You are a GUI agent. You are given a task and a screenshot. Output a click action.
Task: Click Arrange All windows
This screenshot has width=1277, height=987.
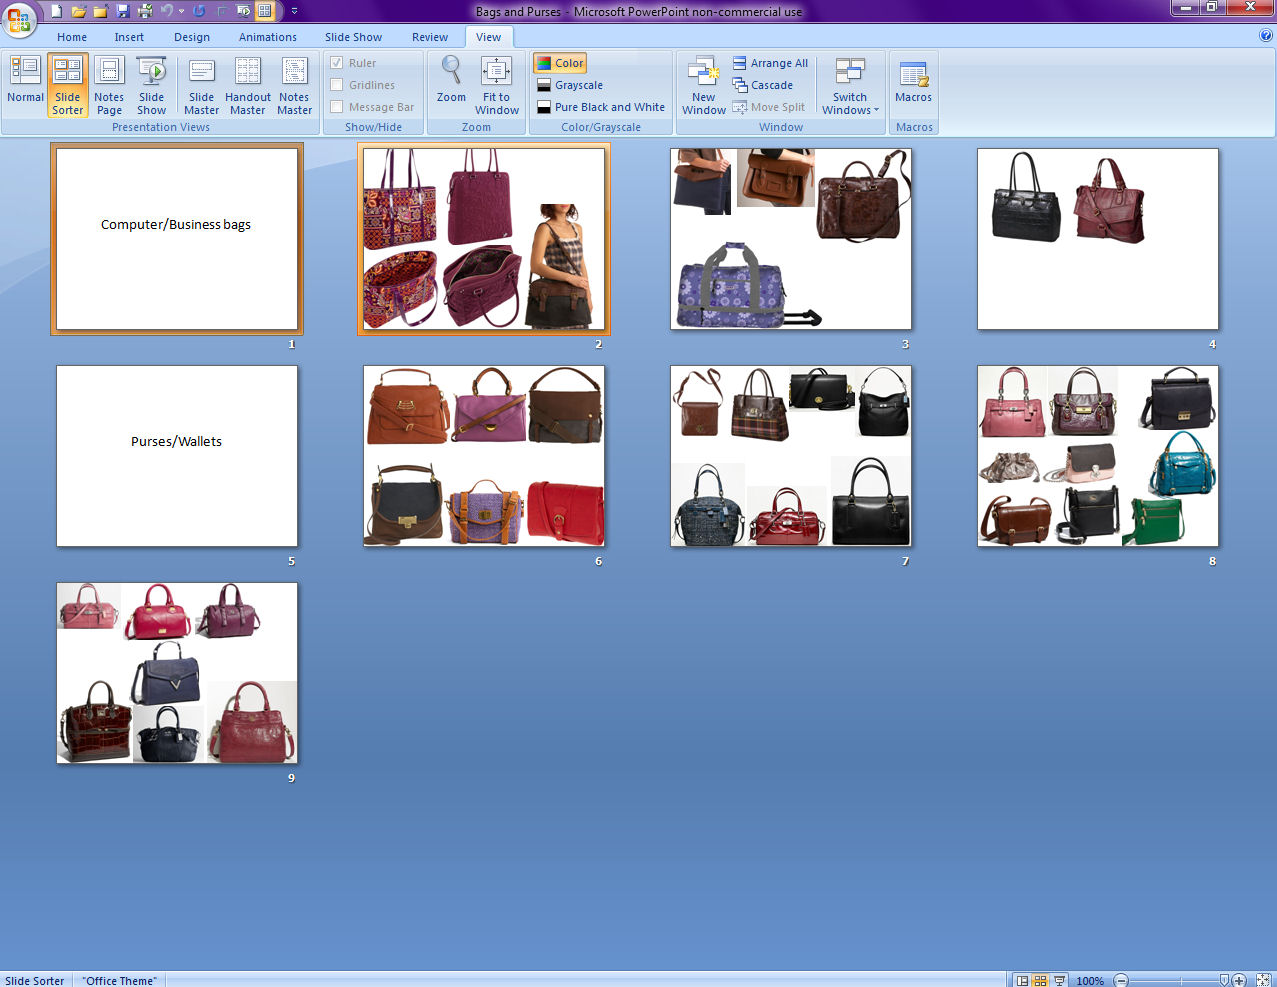pyautogui.click(x=770, y=63)
